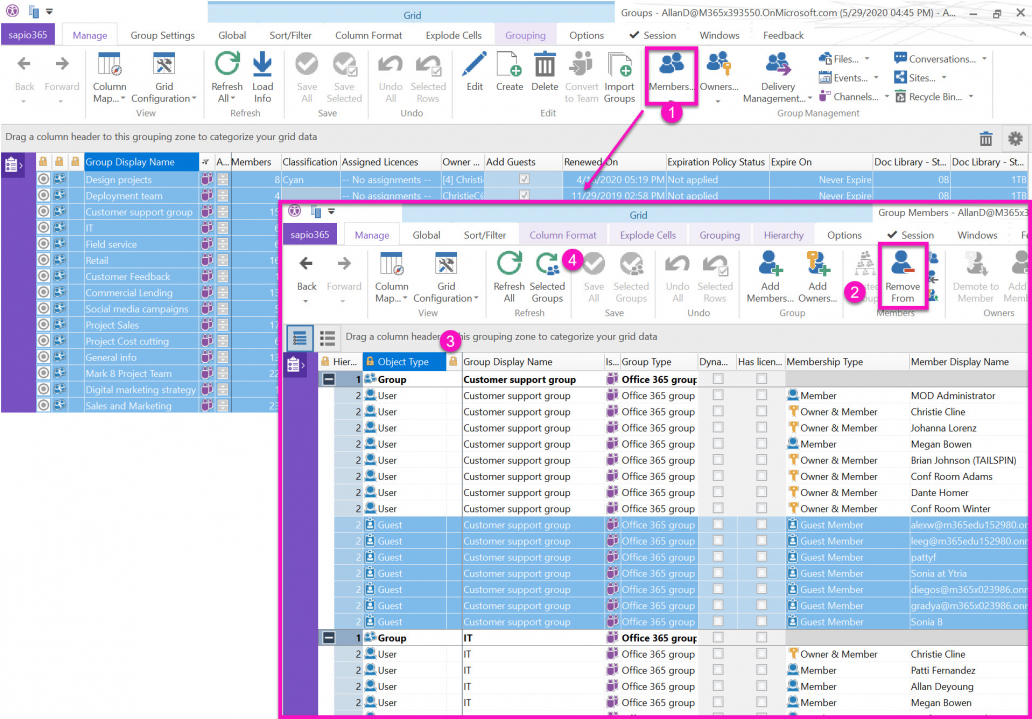Screen dimensions: 1032x719
Task: Toggle Has licence checkbox for Megan Bowen Customer support row
Action: click(x=761, y=444)
